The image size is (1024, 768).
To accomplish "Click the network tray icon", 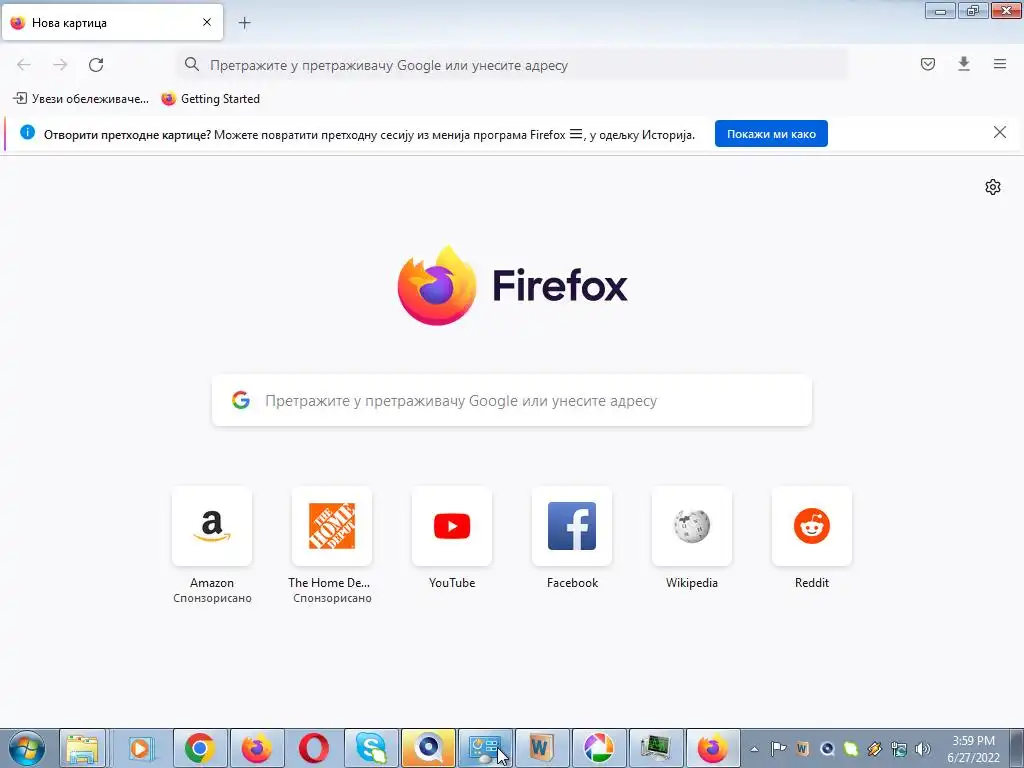I will click(x=899, y=749).
